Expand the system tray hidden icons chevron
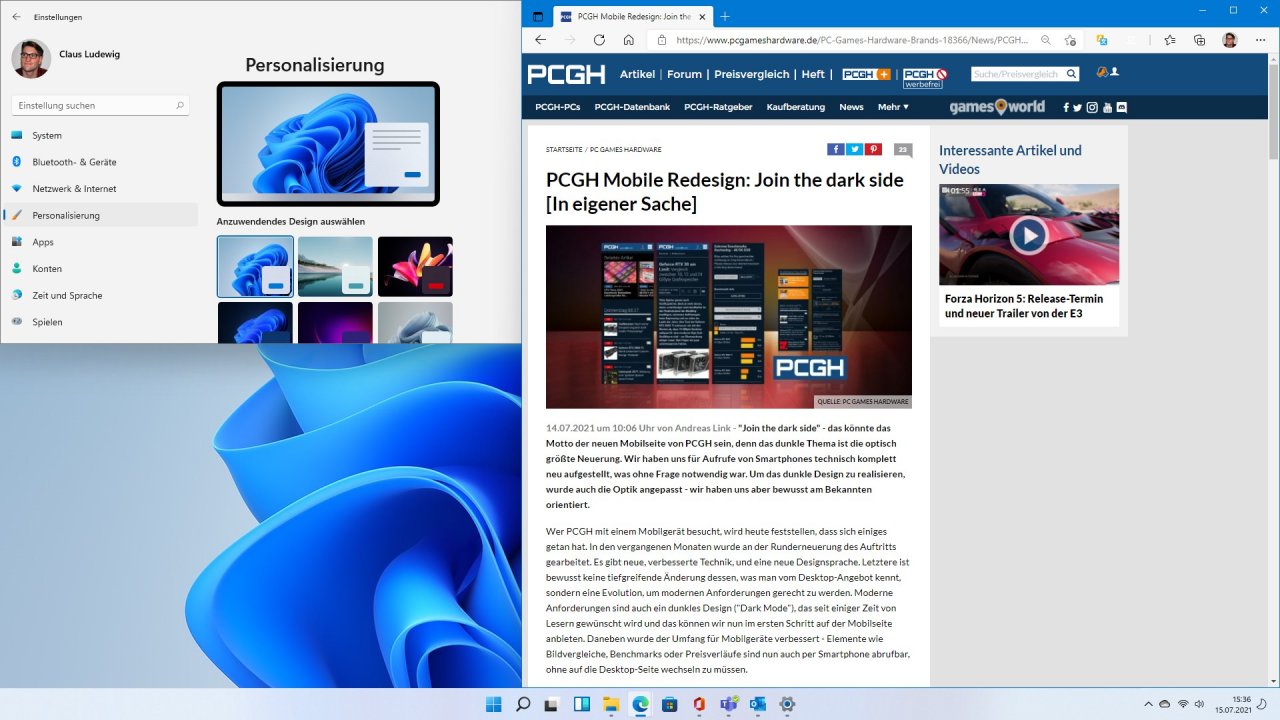The image size is (1280, 720). pyautogui.click(x=1147, y=704)
